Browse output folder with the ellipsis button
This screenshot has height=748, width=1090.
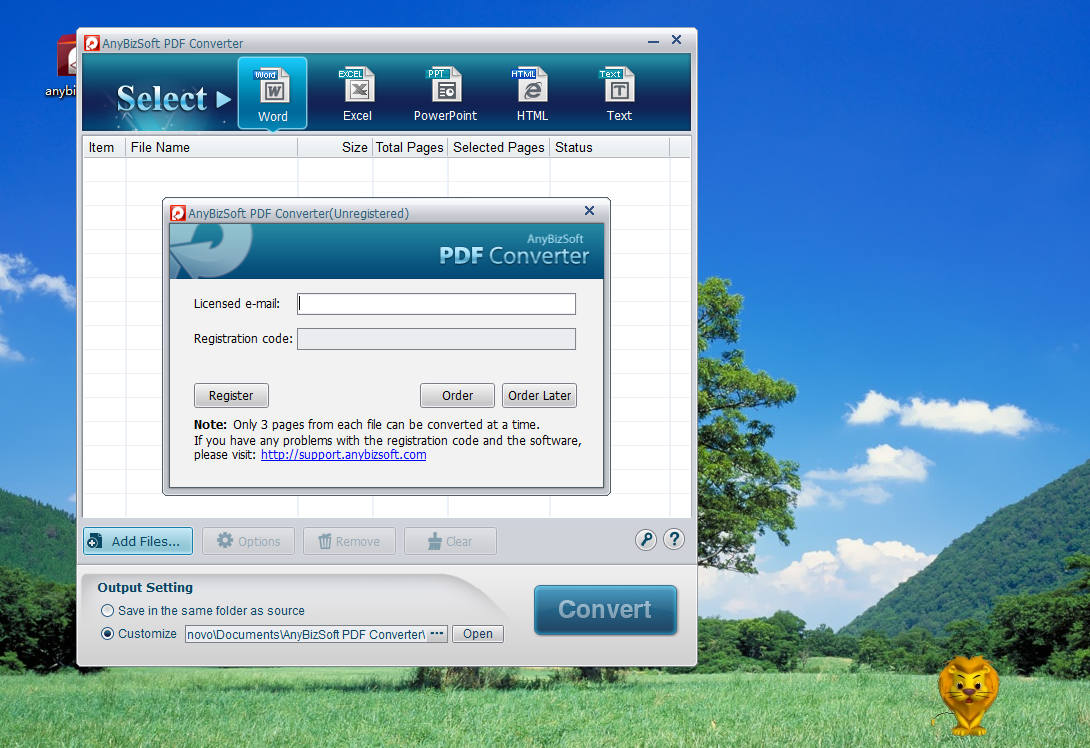click(437, 634)
